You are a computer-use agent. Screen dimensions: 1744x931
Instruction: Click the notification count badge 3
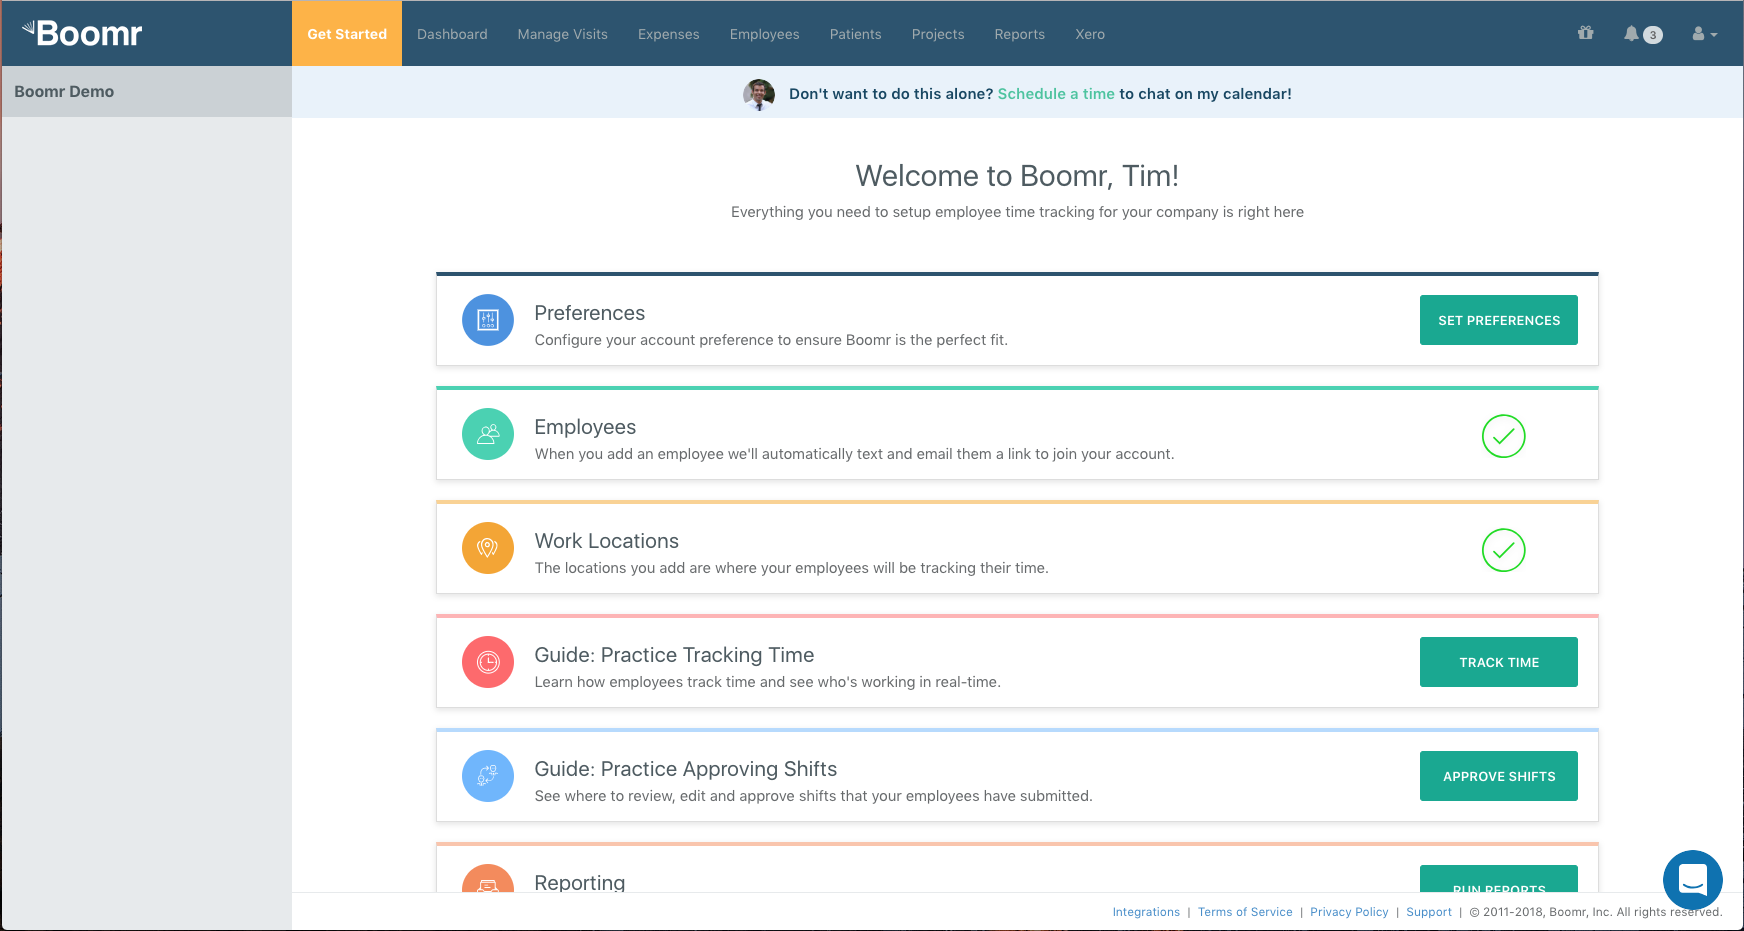1653,35
